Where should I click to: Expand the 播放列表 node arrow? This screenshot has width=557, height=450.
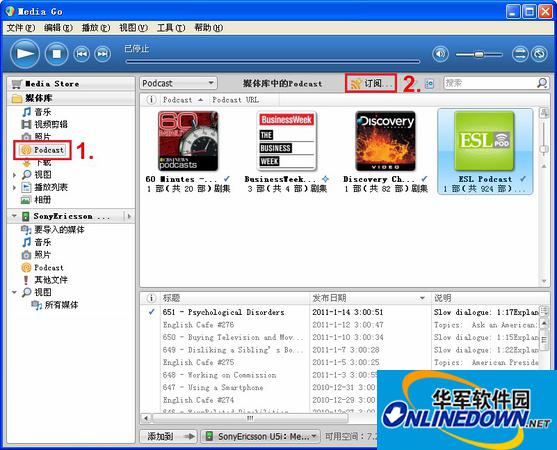click(x=14, y=188)
